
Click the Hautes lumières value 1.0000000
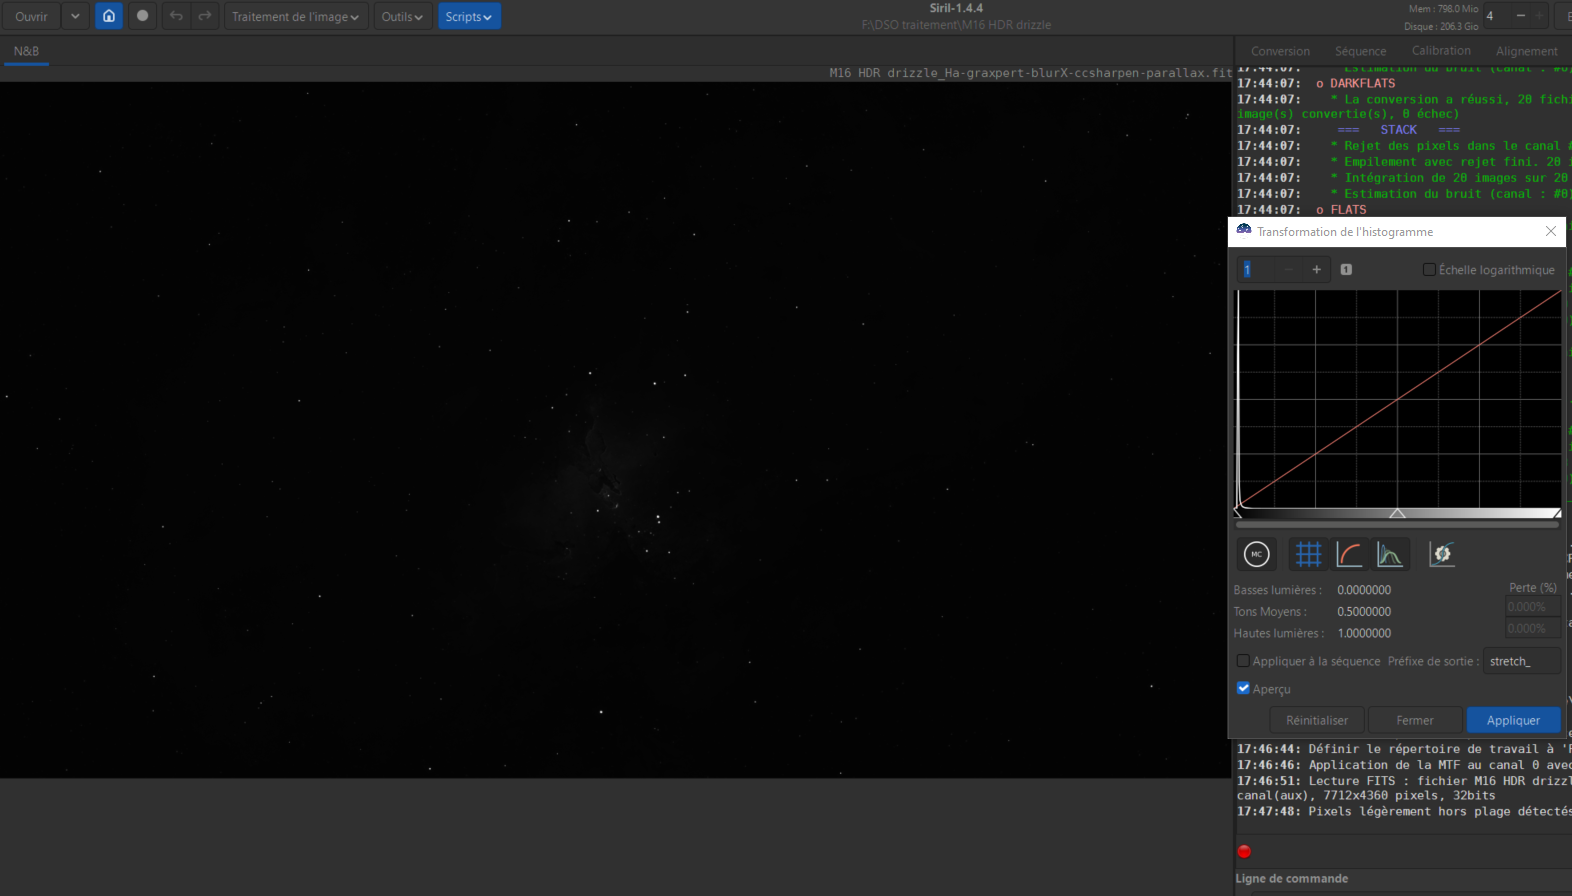click(1364, 633)
